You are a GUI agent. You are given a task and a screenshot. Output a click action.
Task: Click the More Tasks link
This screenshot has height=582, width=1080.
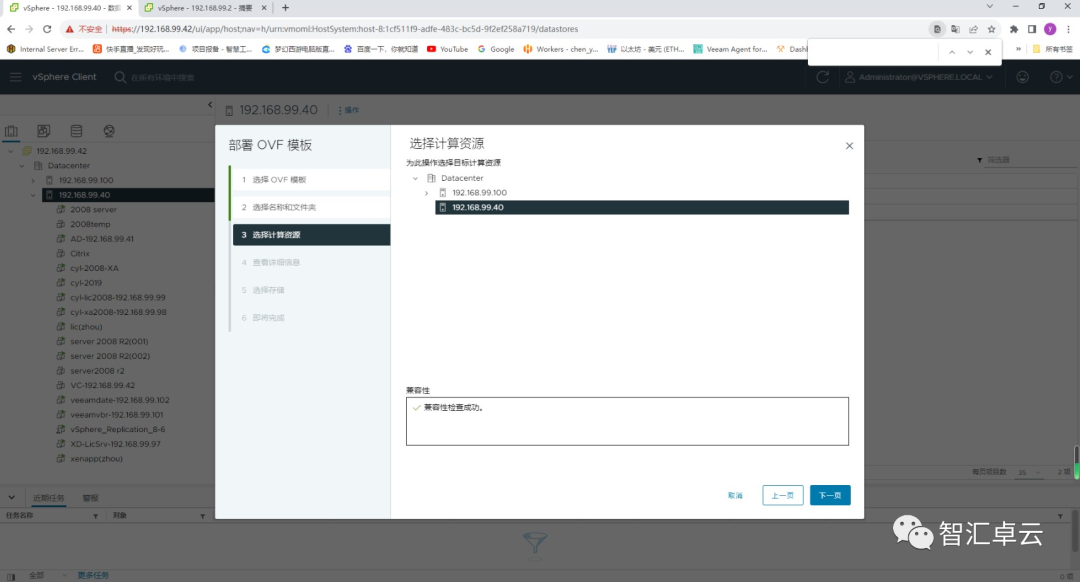coord(93,576)
